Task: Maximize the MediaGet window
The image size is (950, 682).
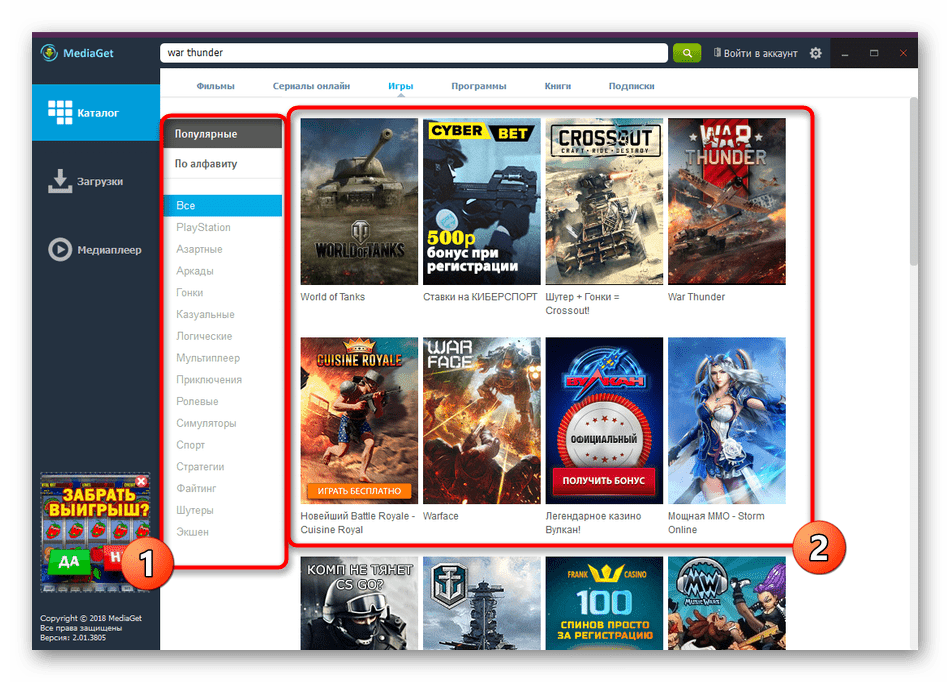Action: click(874, 53)
